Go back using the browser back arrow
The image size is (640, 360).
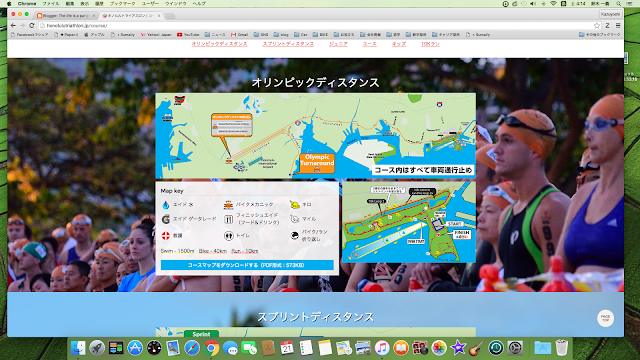(x=13, y=25)
